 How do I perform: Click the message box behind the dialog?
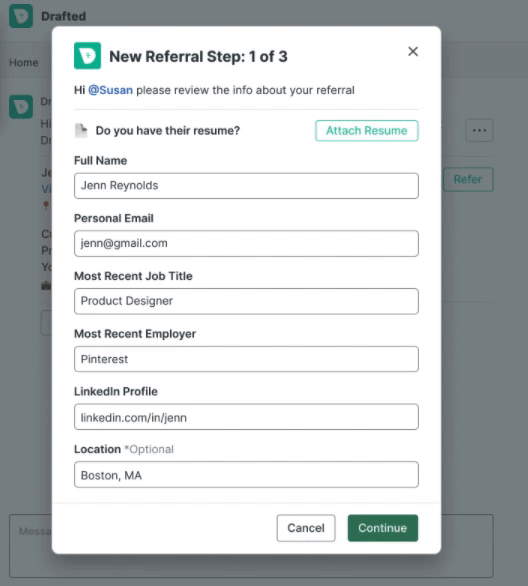pos(251,546)
